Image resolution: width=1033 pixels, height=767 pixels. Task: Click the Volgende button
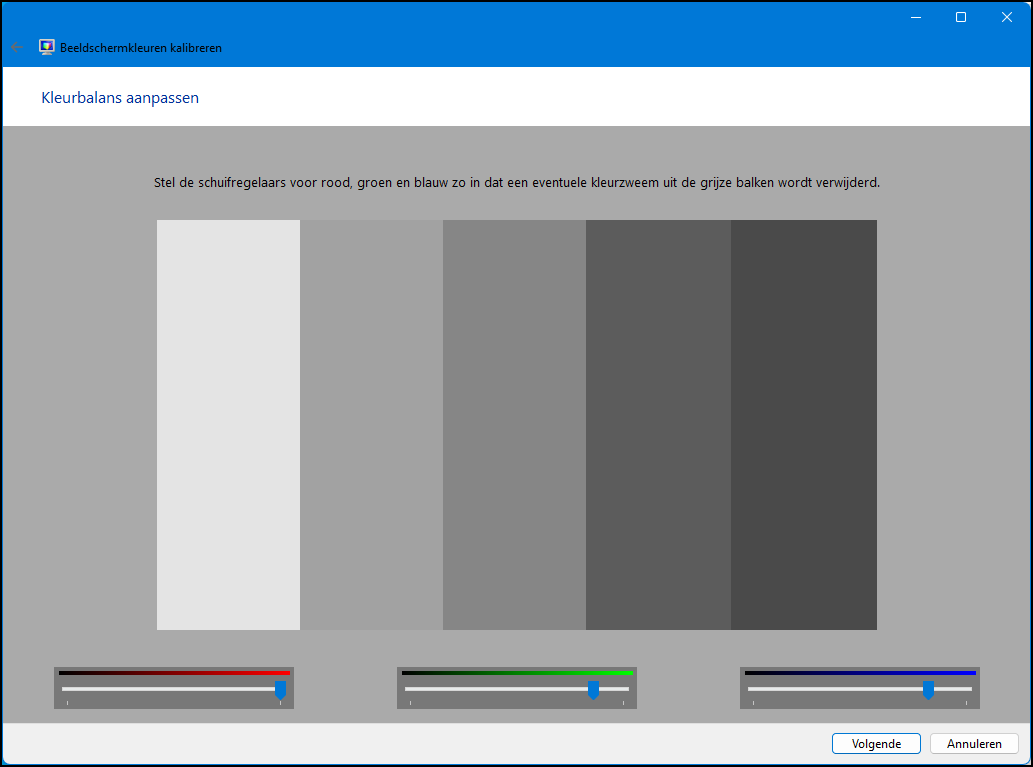[876, 743]
